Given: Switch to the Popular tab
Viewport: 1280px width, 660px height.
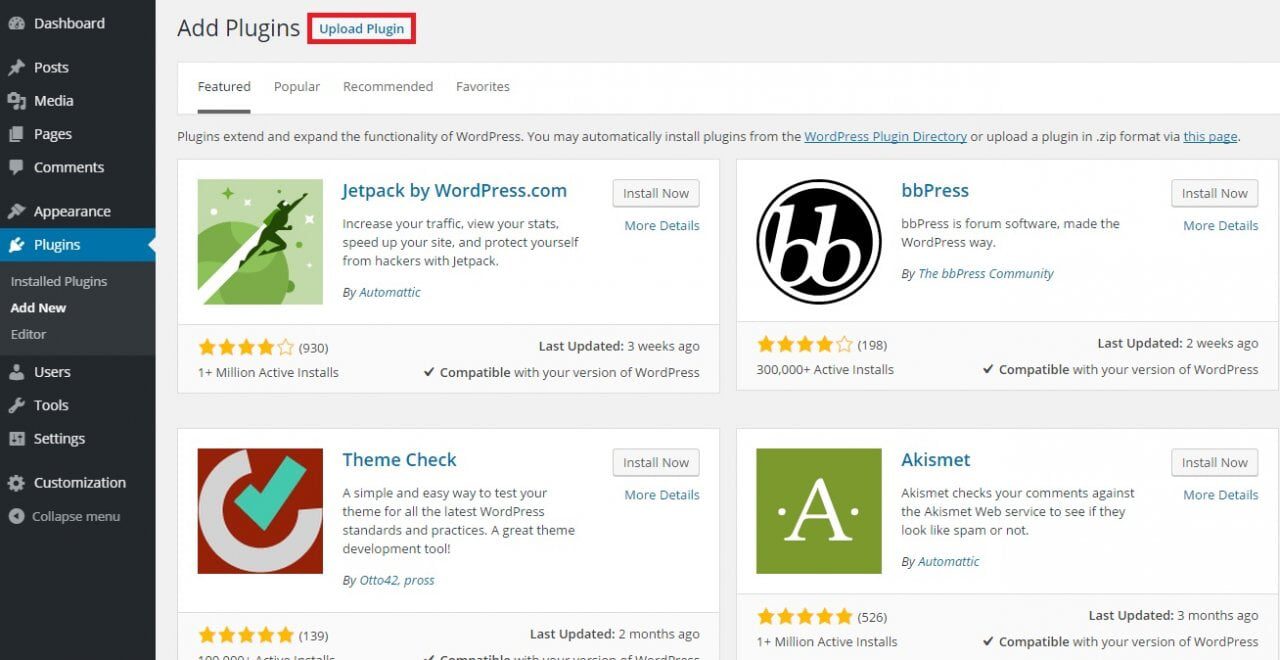Looking at the screenshot, I should tap(297, 87).
